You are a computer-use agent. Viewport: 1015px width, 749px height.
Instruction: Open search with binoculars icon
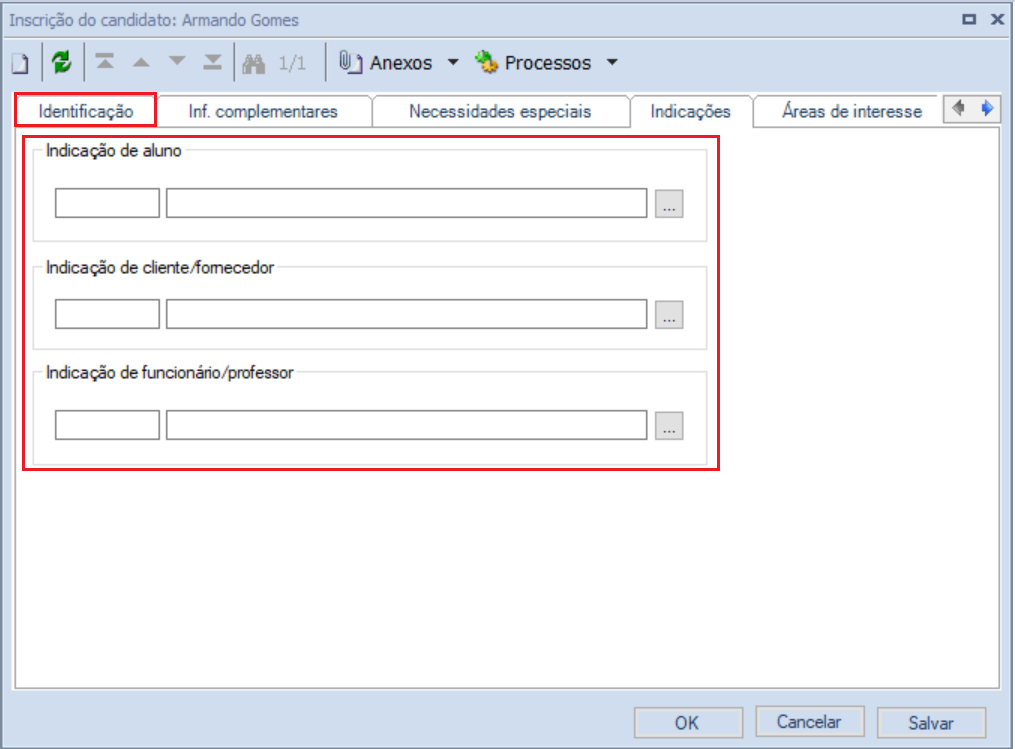point(254,63)
